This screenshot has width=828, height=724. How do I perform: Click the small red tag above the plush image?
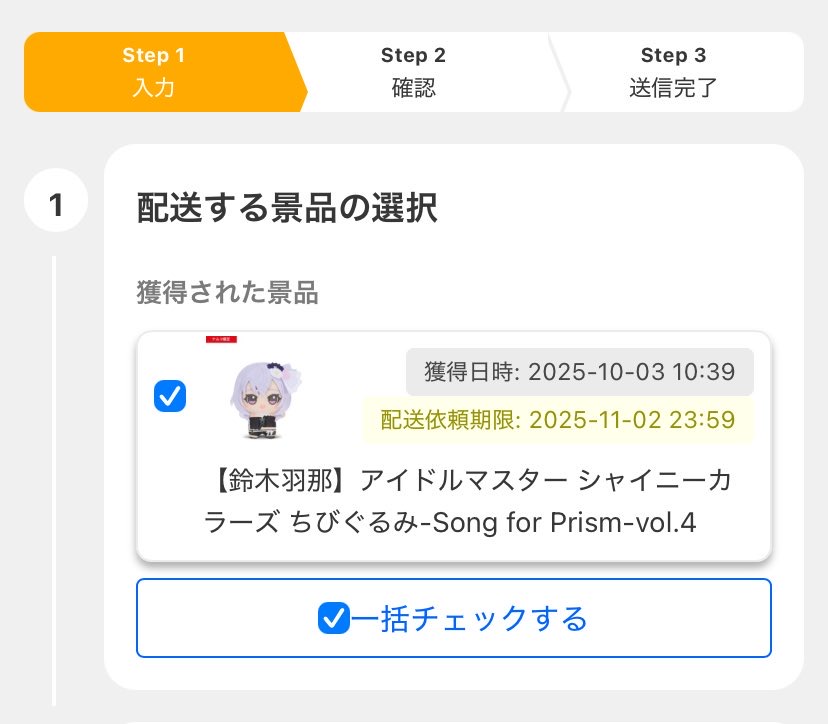(221, 340)
